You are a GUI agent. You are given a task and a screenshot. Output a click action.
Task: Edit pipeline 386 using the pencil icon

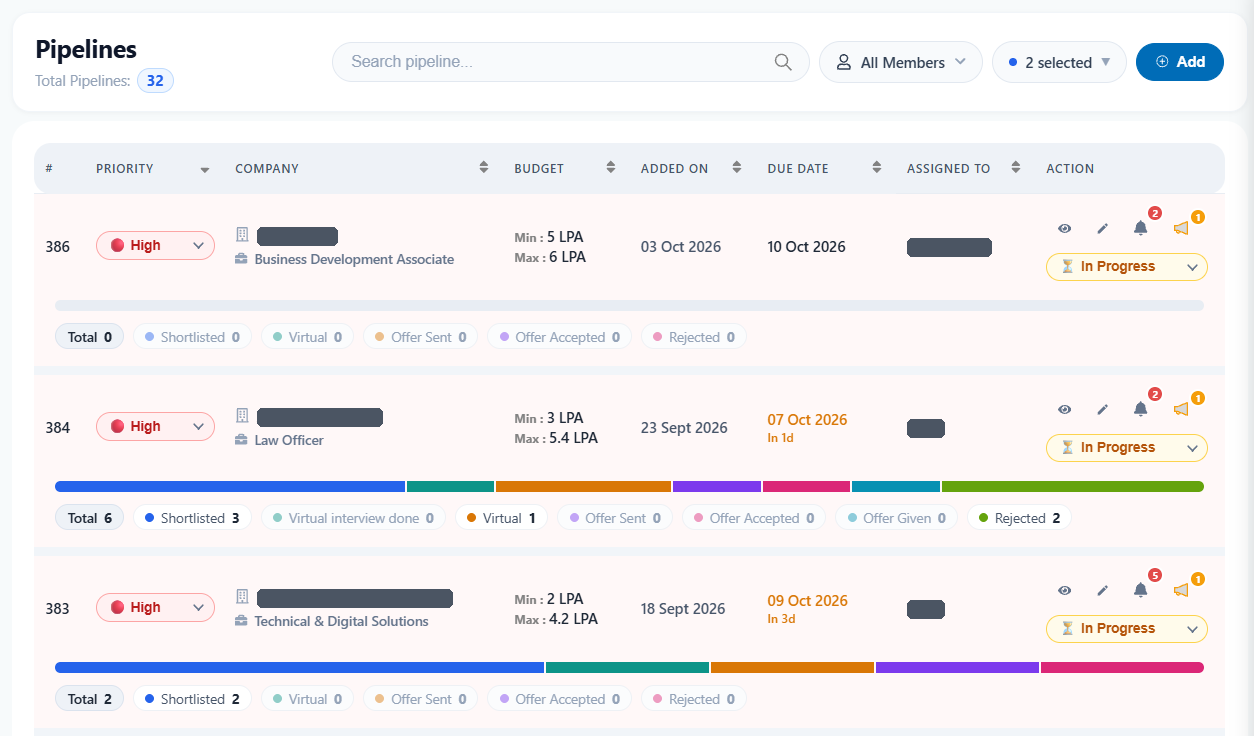coord(1103,228)
